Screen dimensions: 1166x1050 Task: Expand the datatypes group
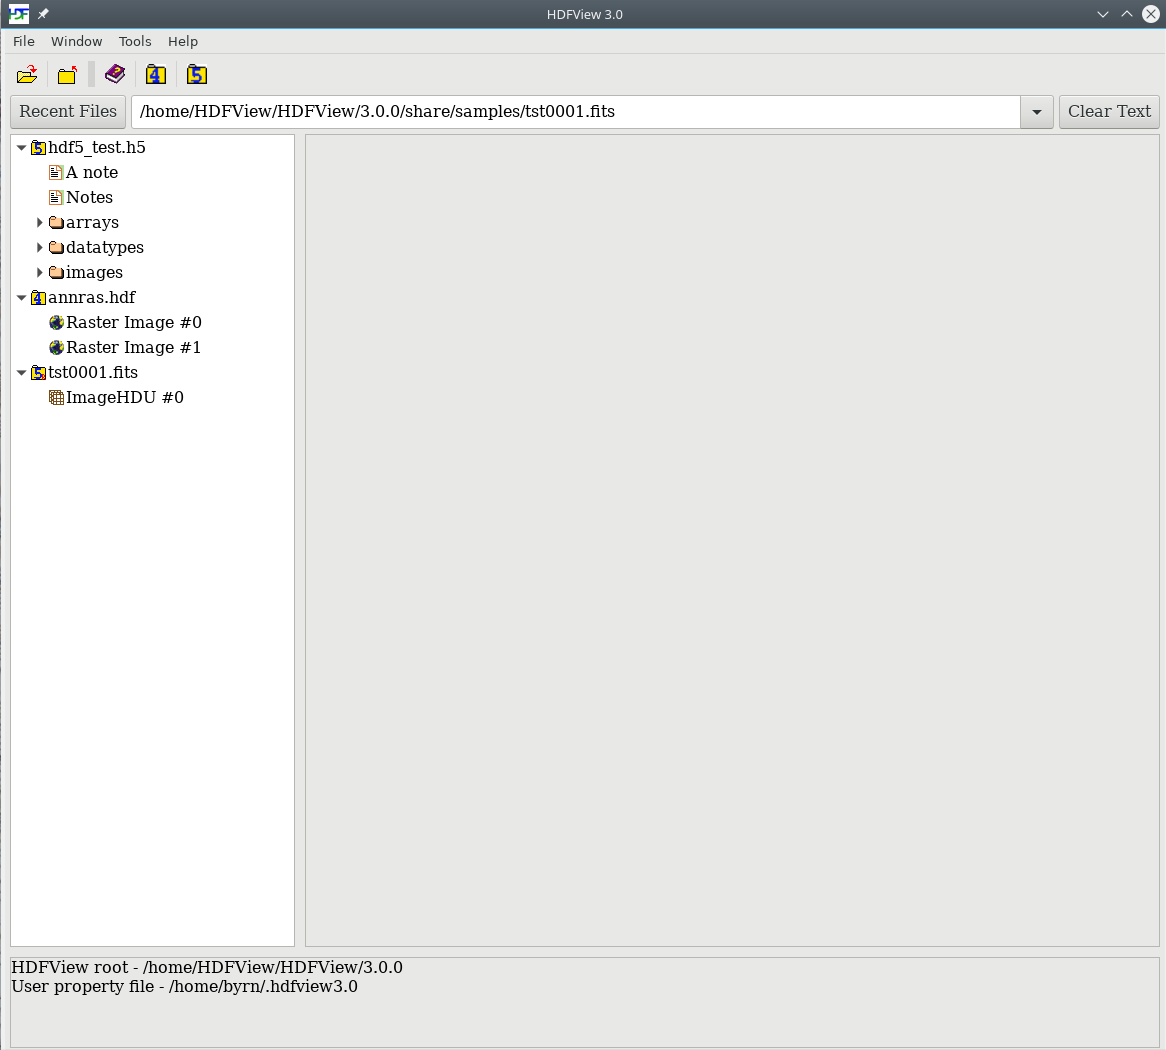[x=39, y=248]
